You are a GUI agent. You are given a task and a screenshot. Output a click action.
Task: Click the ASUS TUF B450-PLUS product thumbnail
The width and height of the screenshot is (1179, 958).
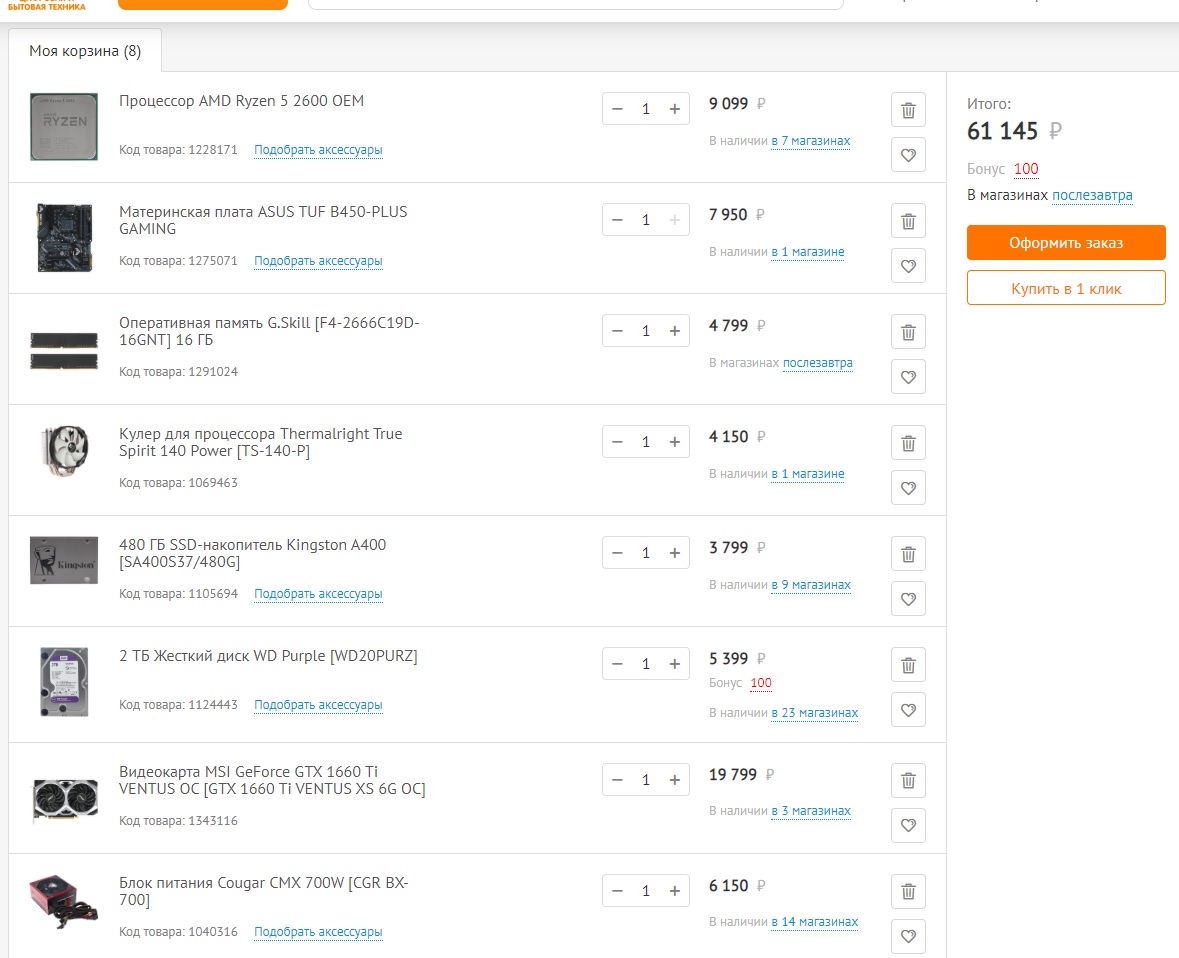[64, 237]
